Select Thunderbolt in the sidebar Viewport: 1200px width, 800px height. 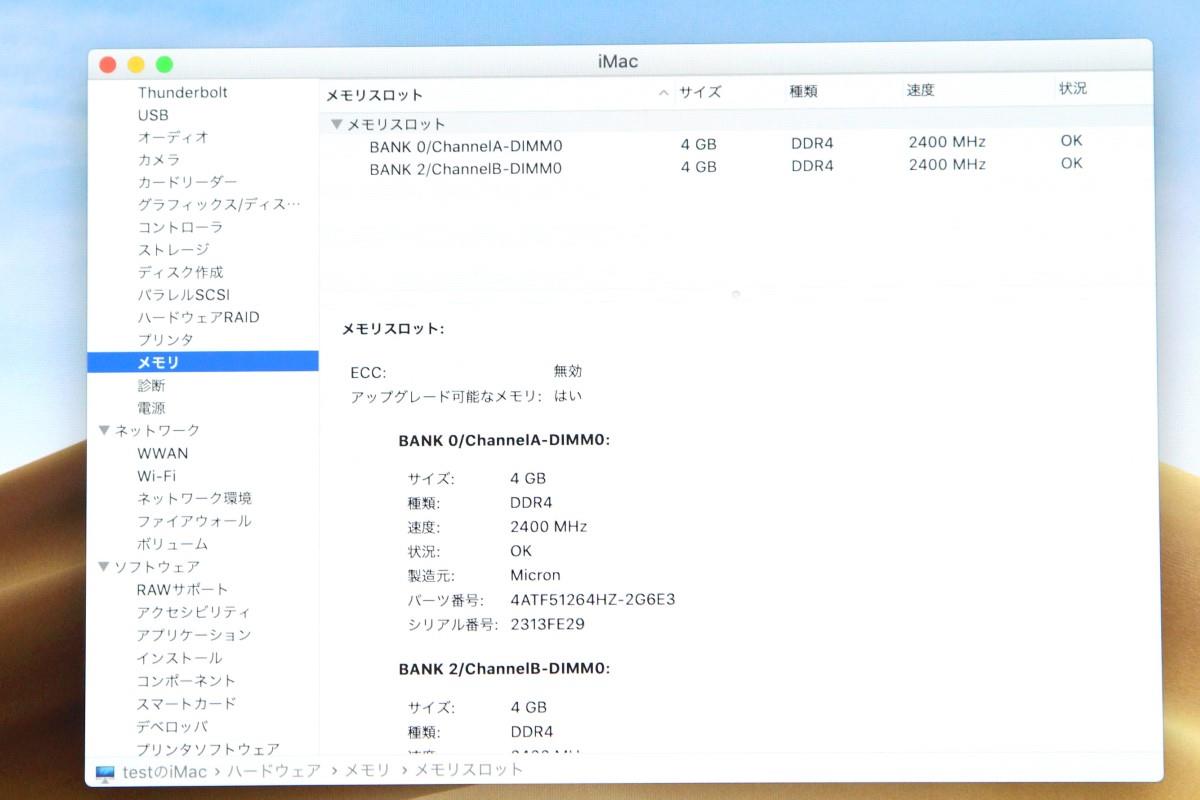(x=183, y=92)
